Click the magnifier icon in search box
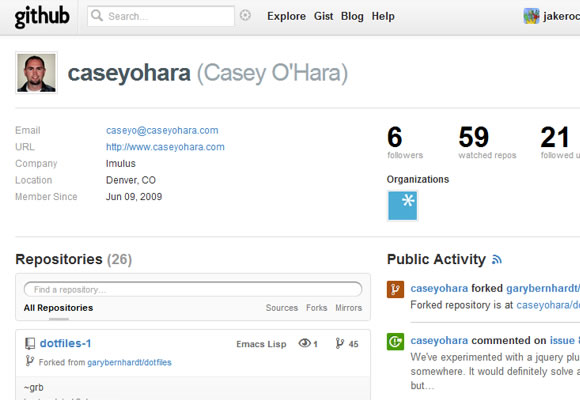 tap(97, 16)
